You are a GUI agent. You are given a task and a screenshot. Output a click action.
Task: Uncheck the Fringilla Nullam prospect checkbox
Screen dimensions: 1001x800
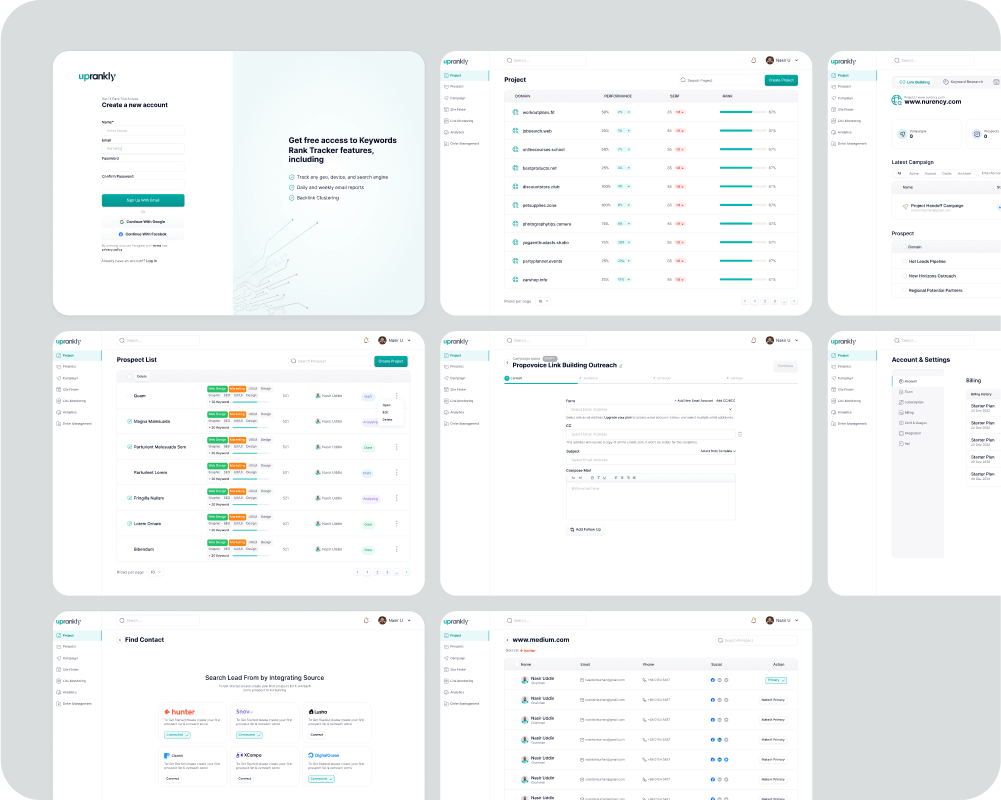(x=129, y=498)
